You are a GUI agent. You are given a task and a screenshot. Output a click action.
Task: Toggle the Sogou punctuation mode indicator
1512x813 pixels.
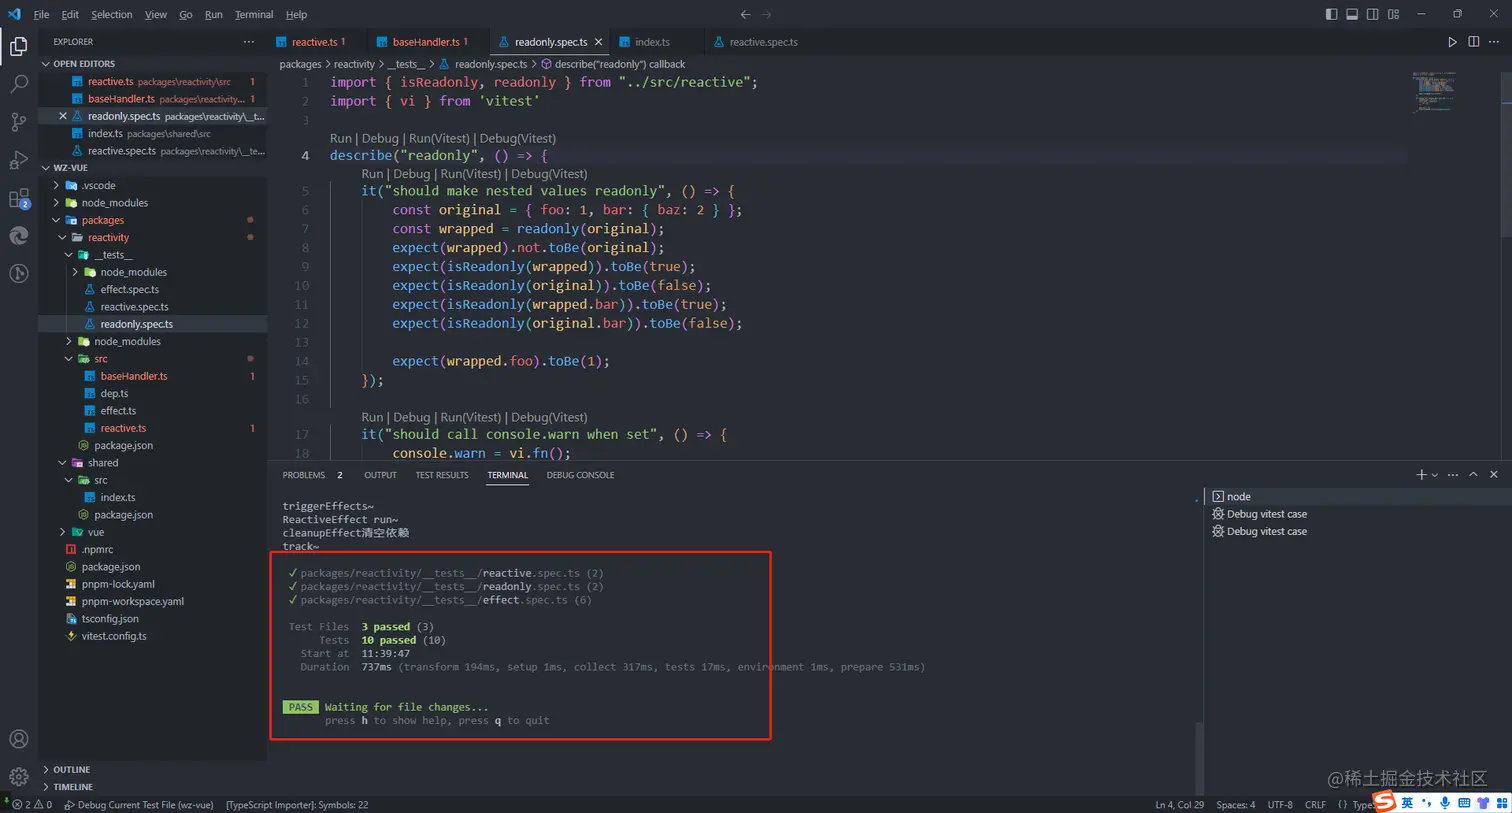(x=1427, y=803)
